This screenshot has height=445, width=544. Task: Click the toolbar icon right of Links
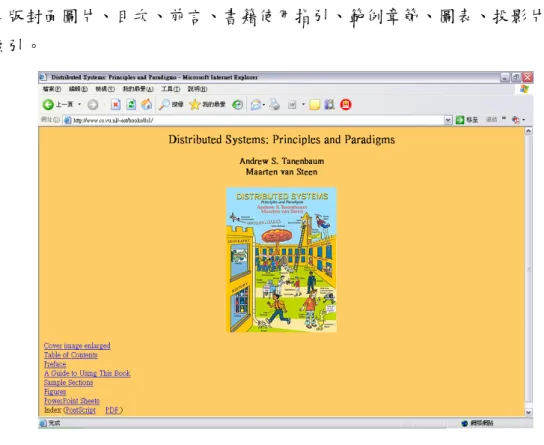click(516, 120)
